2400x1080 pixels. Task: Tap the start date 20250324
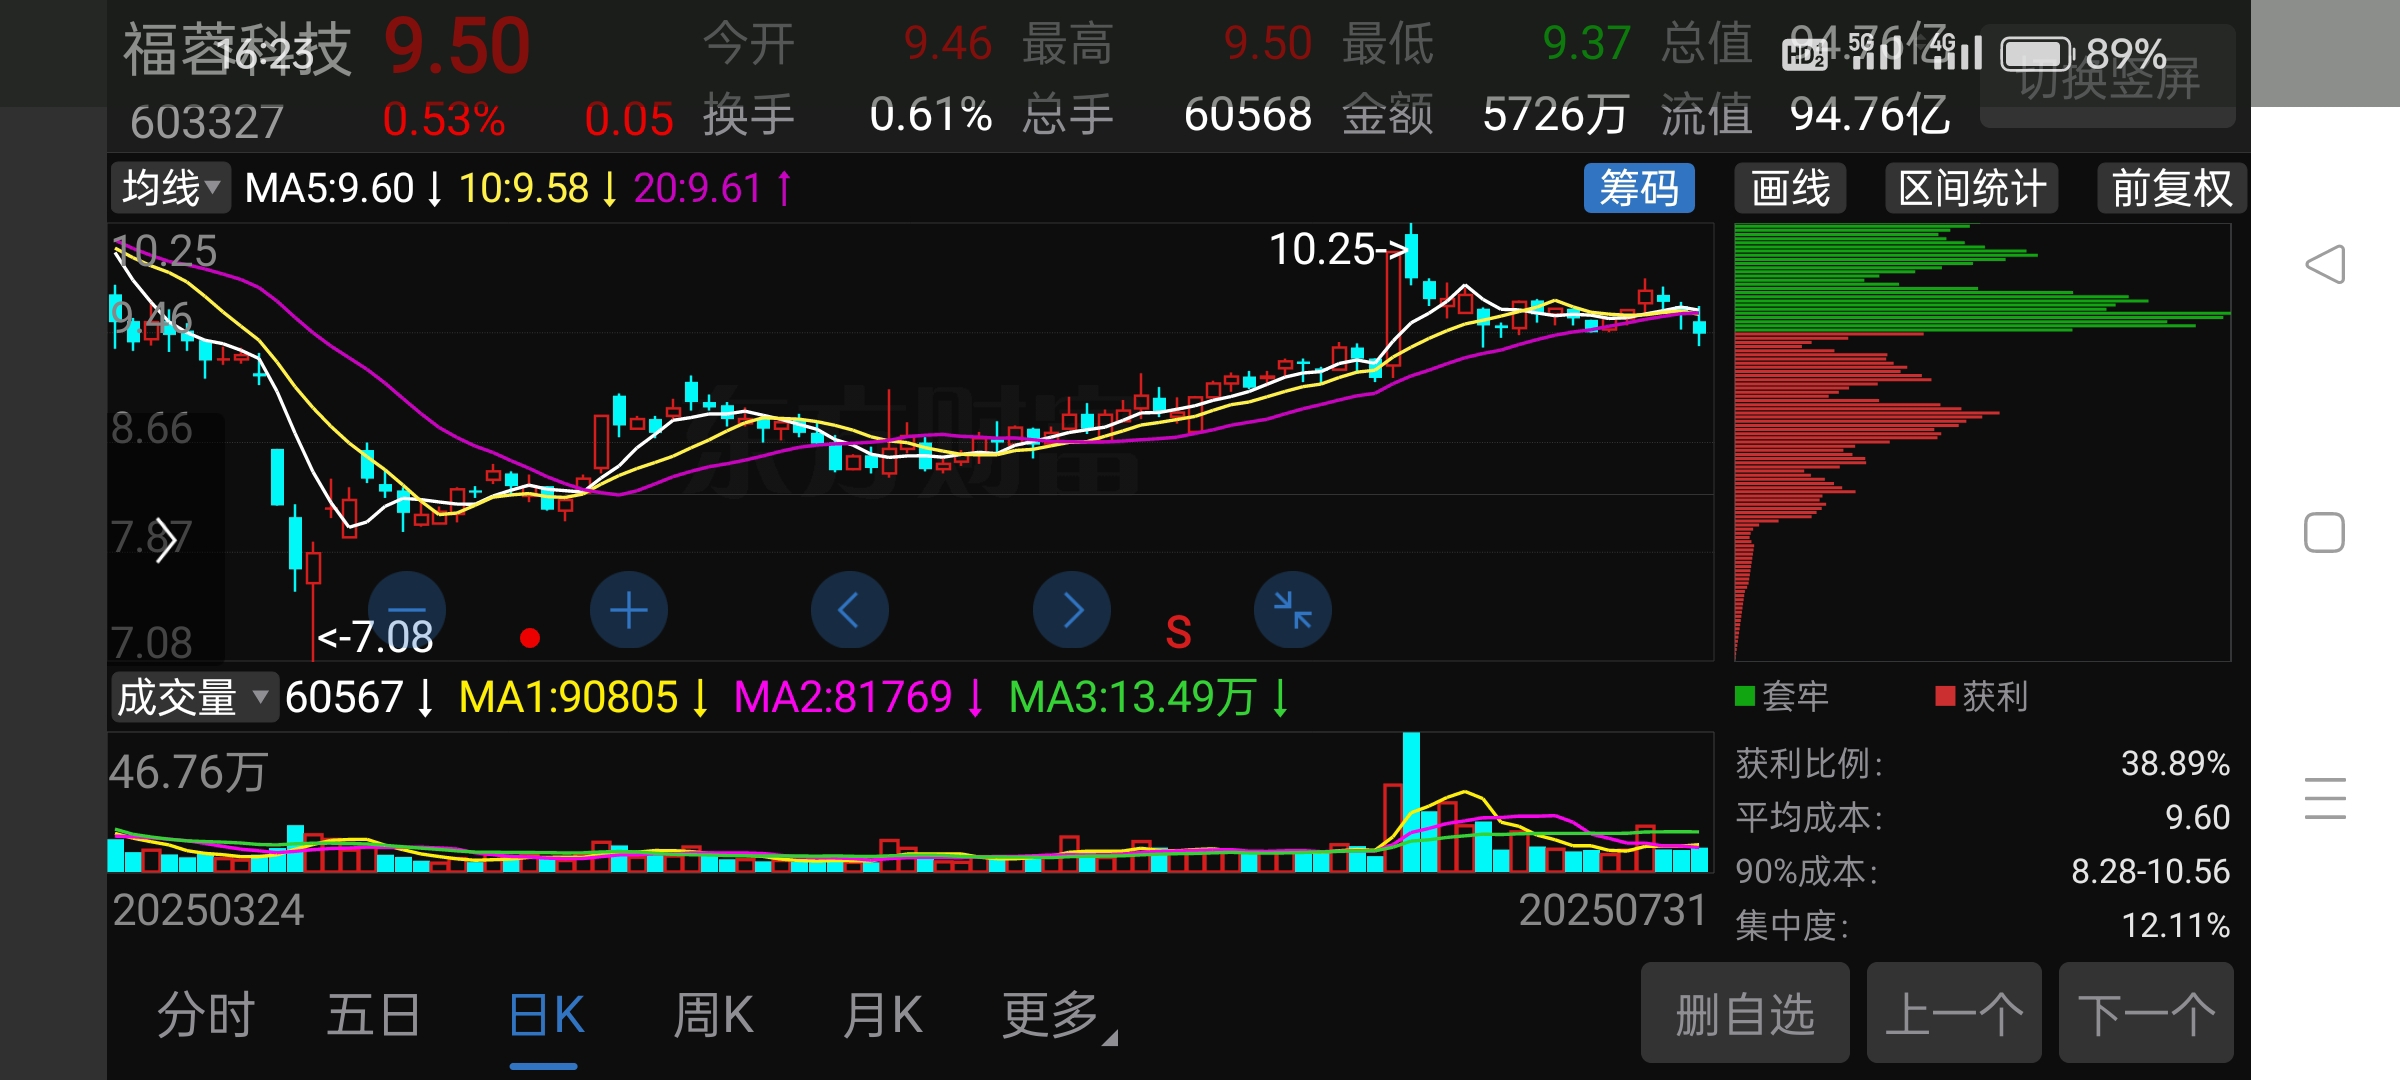pos(208,910)
